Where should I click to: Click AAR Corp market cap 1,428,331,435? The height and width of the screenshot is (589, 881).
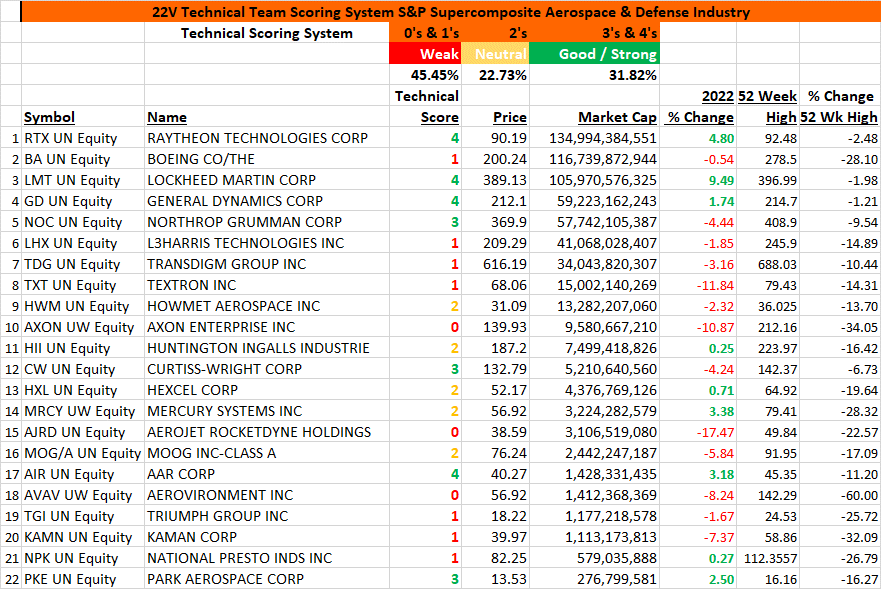594,474
